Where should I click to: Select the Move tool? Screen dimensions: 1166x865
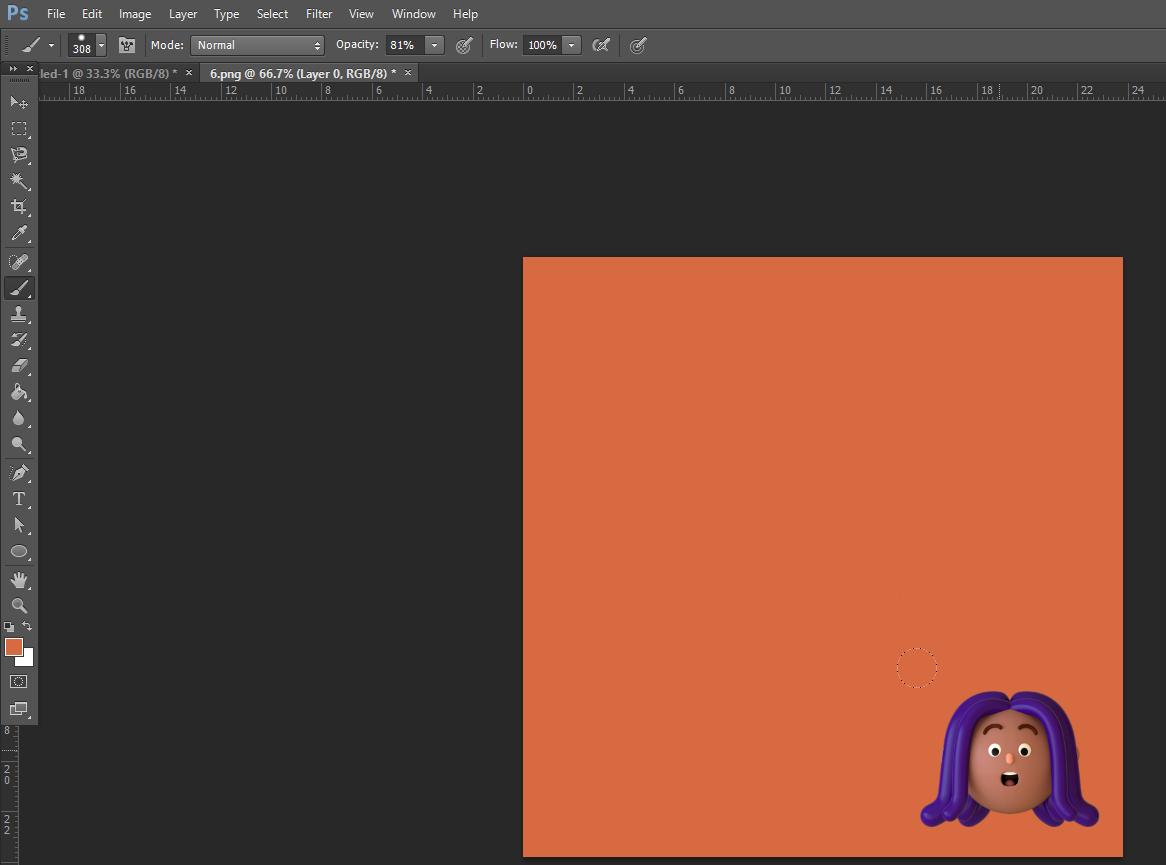(x=18, y=102)
